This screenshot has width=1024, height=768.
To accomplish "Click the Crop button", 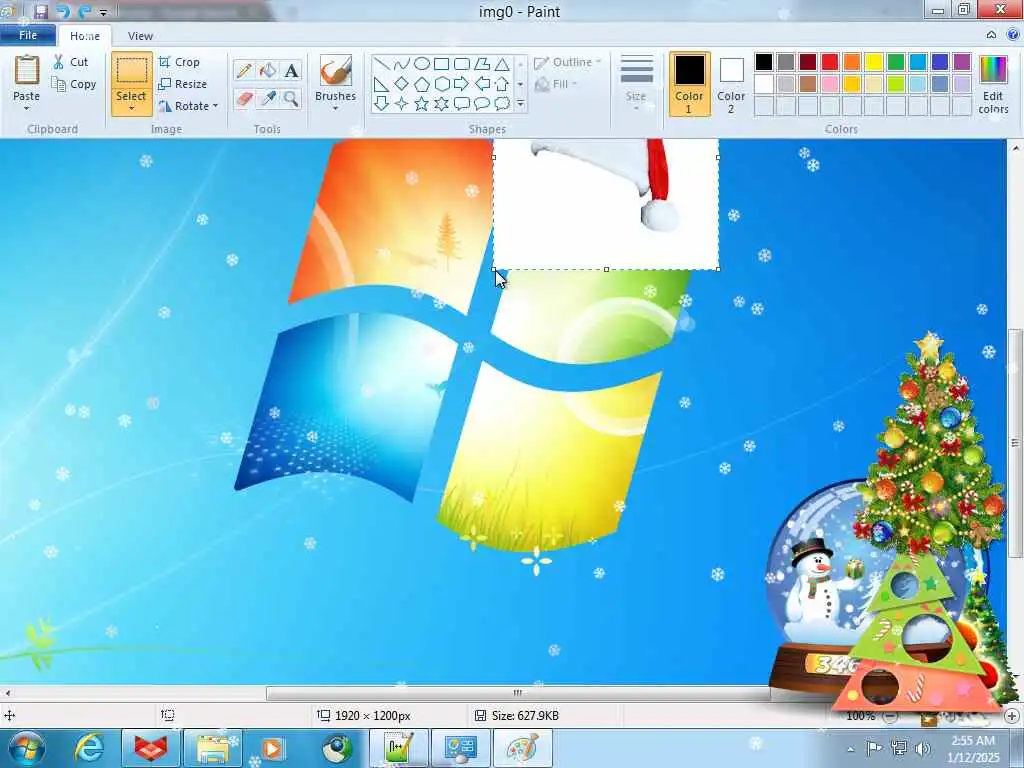I will pos(179,62).
